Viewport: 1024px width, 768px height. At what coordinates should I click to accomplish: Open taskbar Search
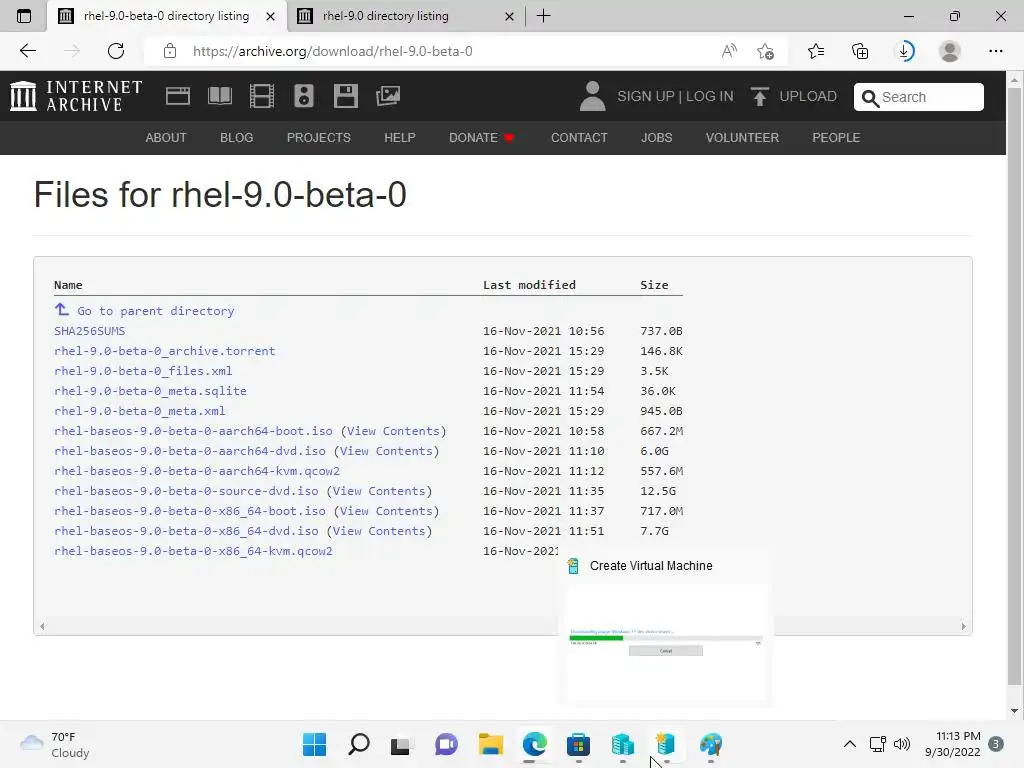[359, 744]
